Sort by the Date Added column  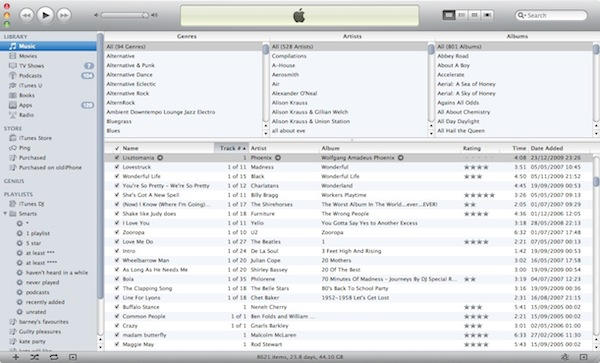pos(559,148)
